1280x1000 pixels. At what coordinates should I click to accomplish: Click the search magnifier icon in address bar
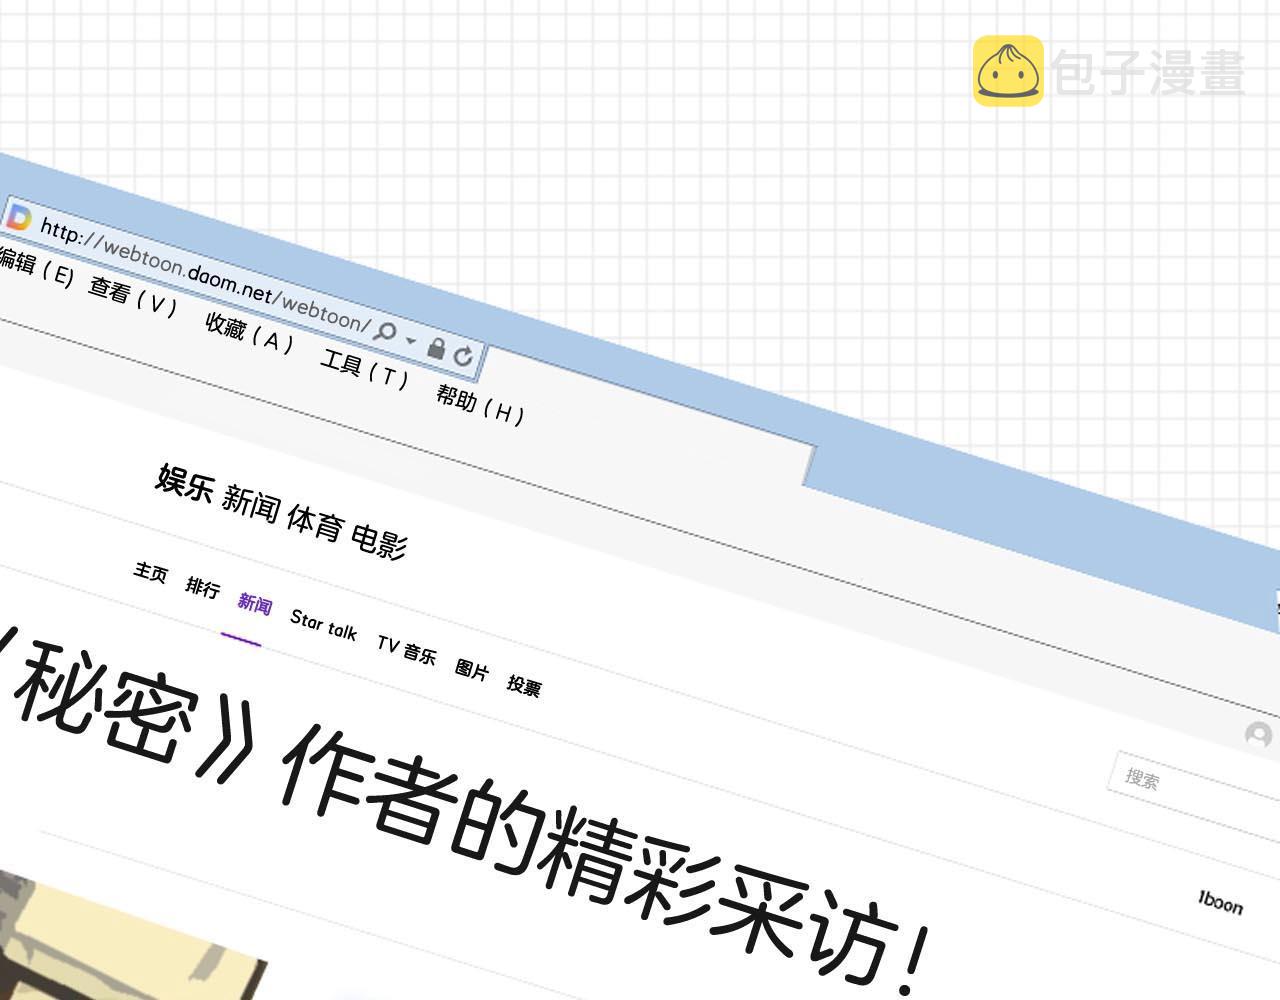point(385,333)
